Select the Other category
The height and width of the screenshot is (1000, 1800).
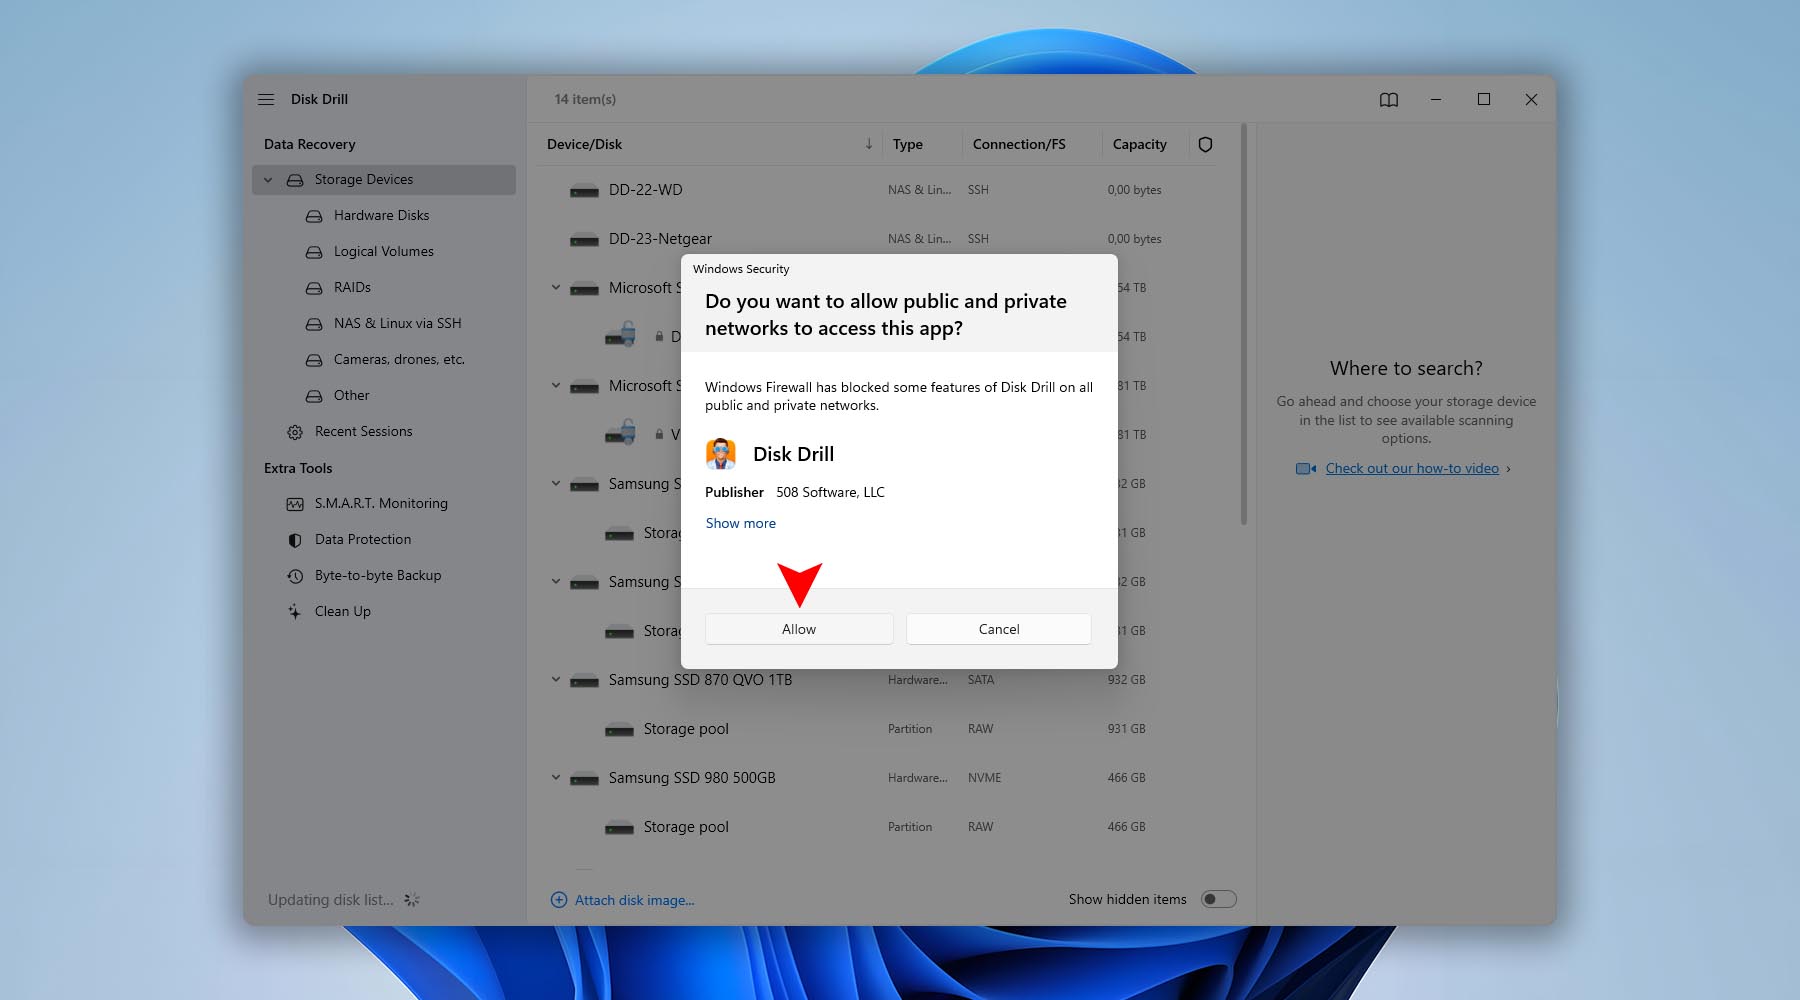tap(352, 396)
